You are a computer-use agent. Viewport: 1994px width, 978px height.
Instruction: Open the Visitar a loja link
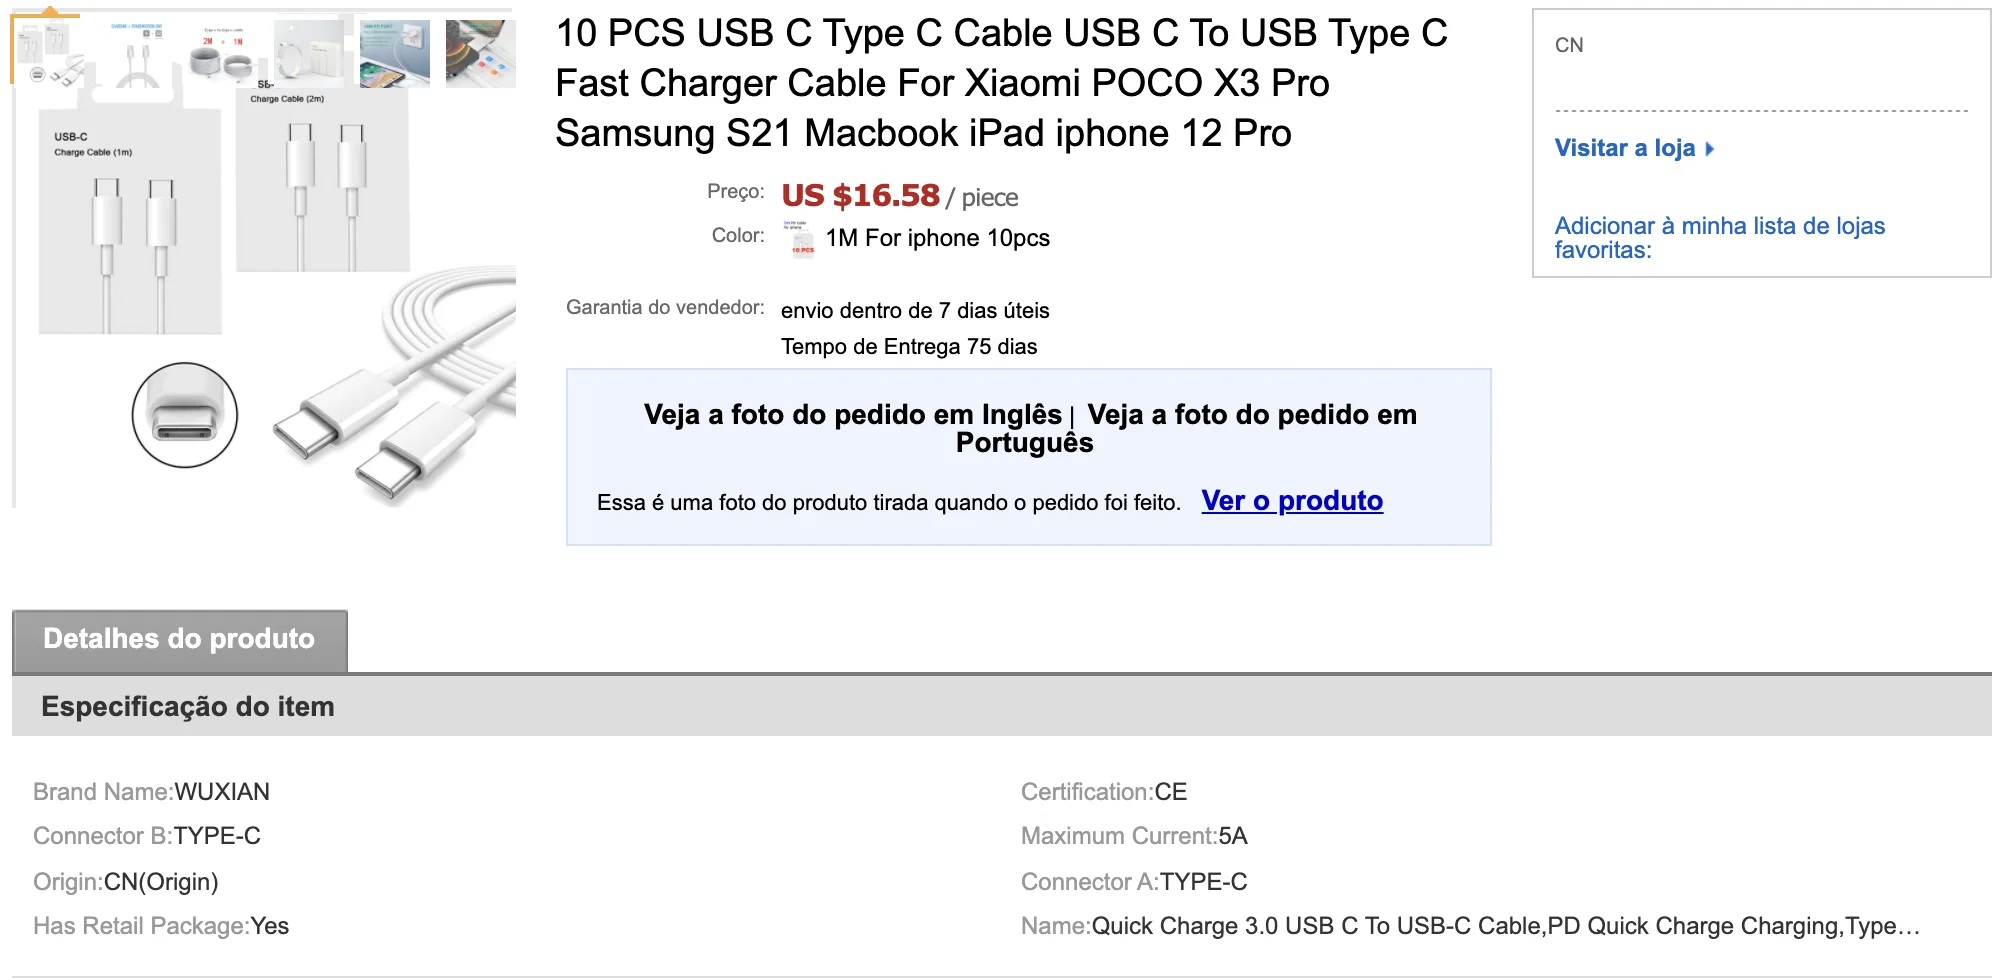point(1624,148)
